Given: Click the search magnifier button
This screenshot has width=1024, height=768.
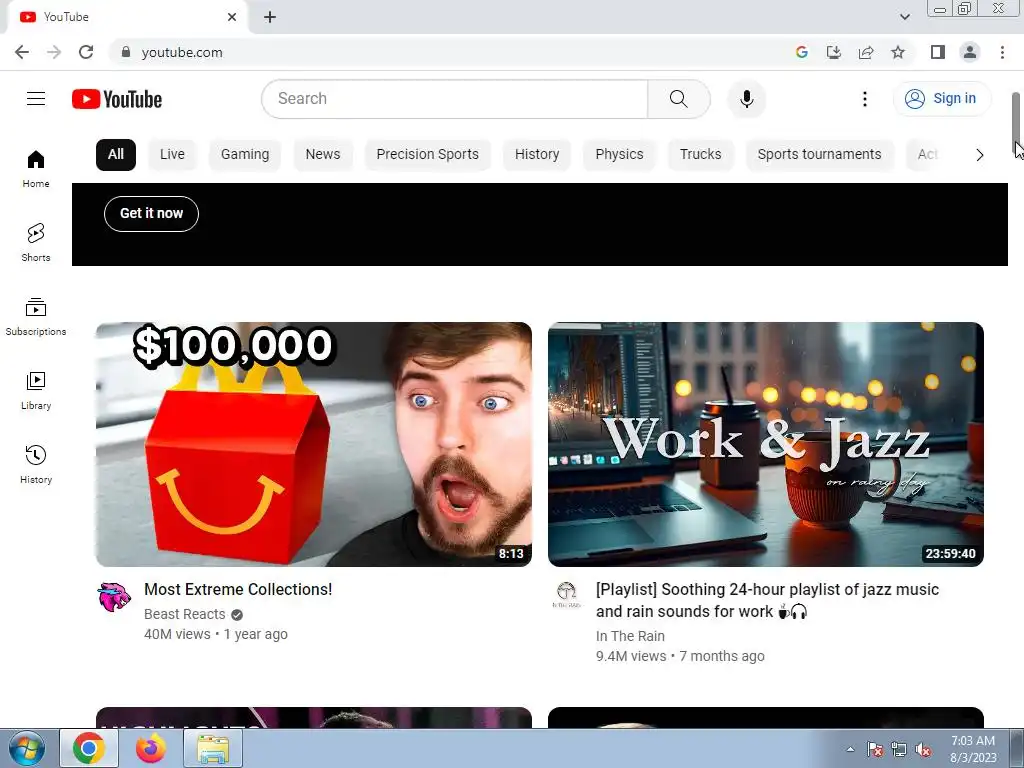Looking at the screenshot, I should tap(679, 99).
